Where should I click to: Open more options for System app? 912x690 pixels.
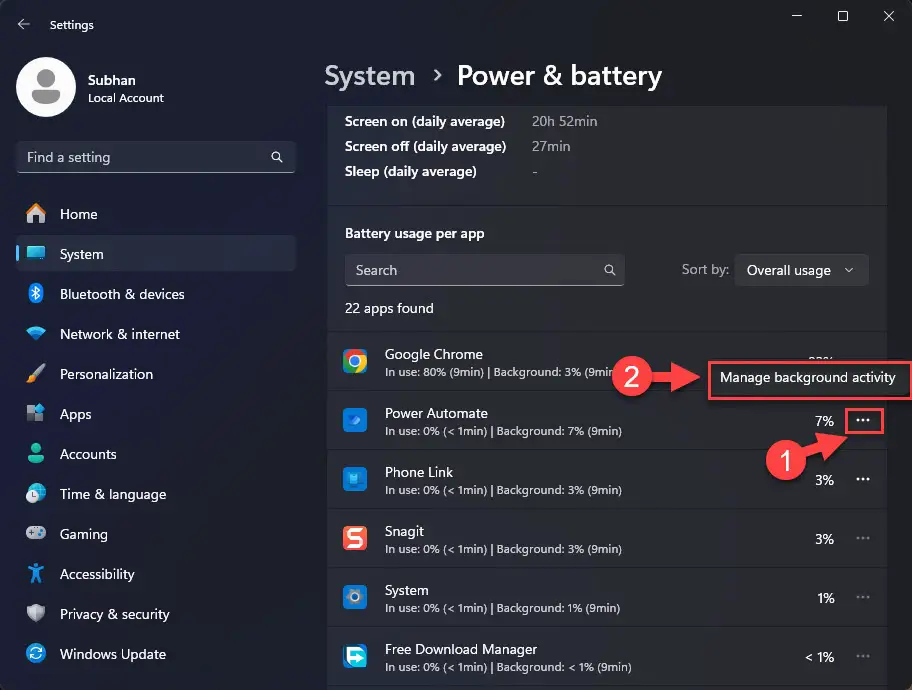(863, 597)
